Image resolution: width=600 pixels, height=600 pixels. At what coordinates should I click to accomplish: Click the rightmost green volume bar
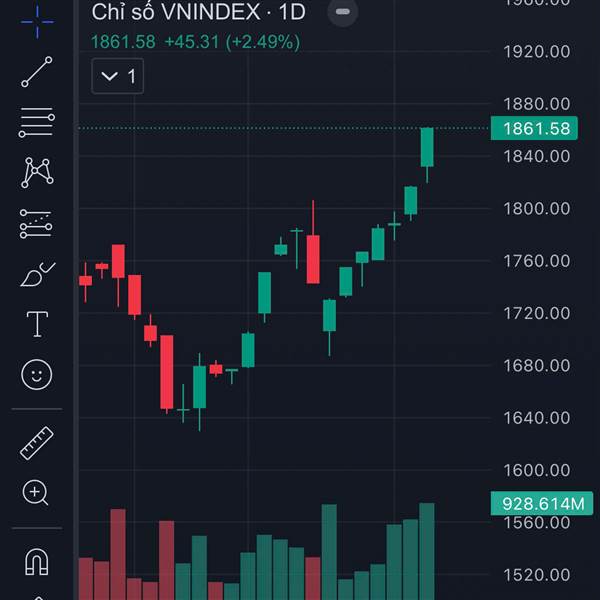click(x=427, y=550)
